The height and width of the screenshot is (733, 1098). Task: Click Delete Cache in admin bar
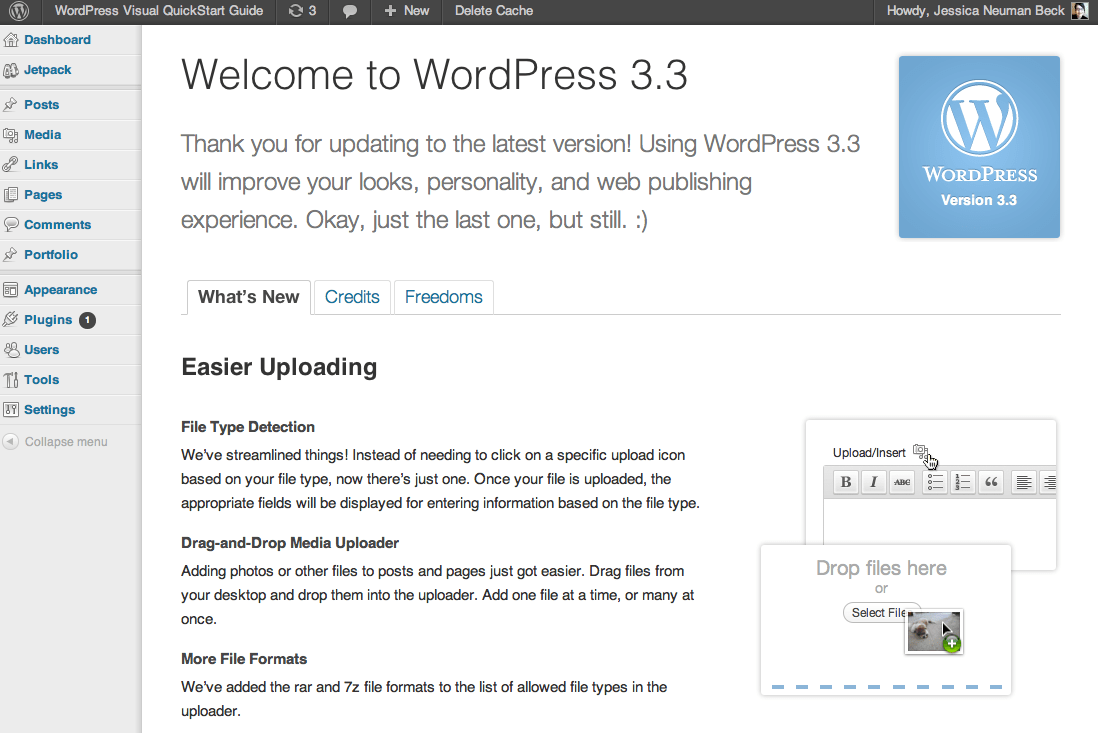(x=494, y=11)
